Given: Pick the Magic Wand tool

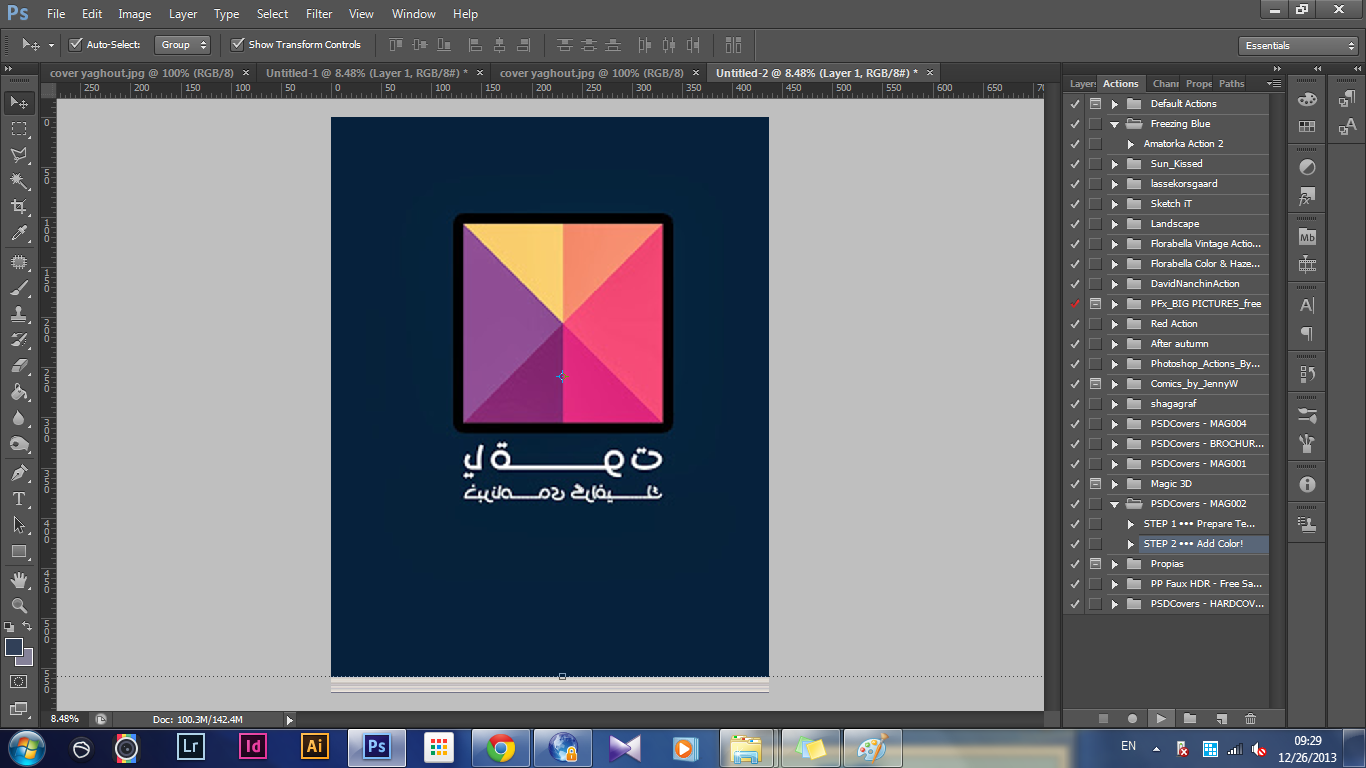Looking at the screenshot, I should coord(18,181).
